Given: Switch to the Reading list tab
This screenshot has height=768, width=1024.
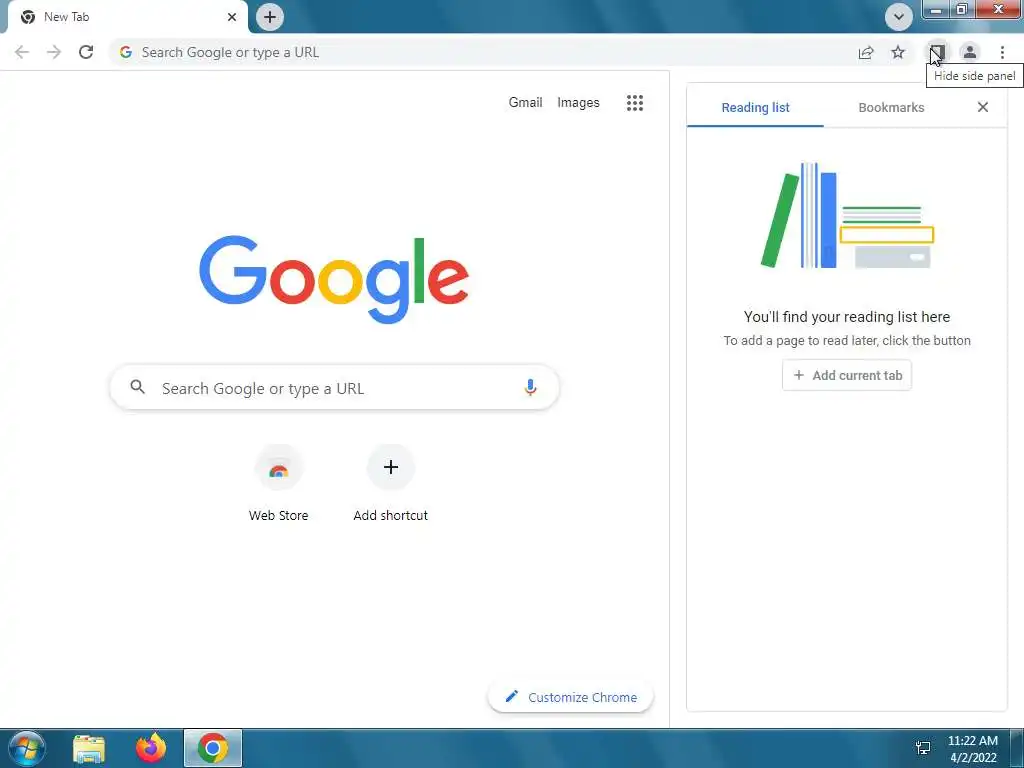Looking at the screenshot, I should click(x=756, y=108).
